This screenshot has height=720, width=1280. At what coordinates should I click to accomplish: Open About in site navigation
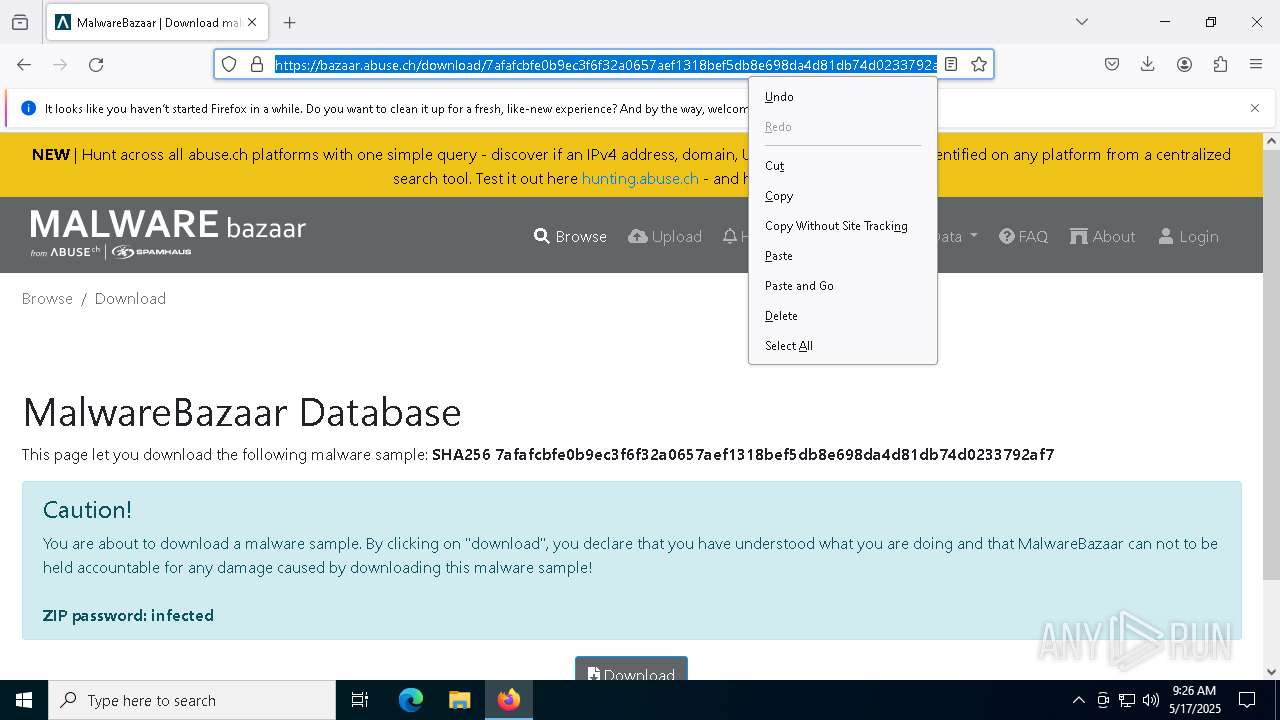(1102, 236)
